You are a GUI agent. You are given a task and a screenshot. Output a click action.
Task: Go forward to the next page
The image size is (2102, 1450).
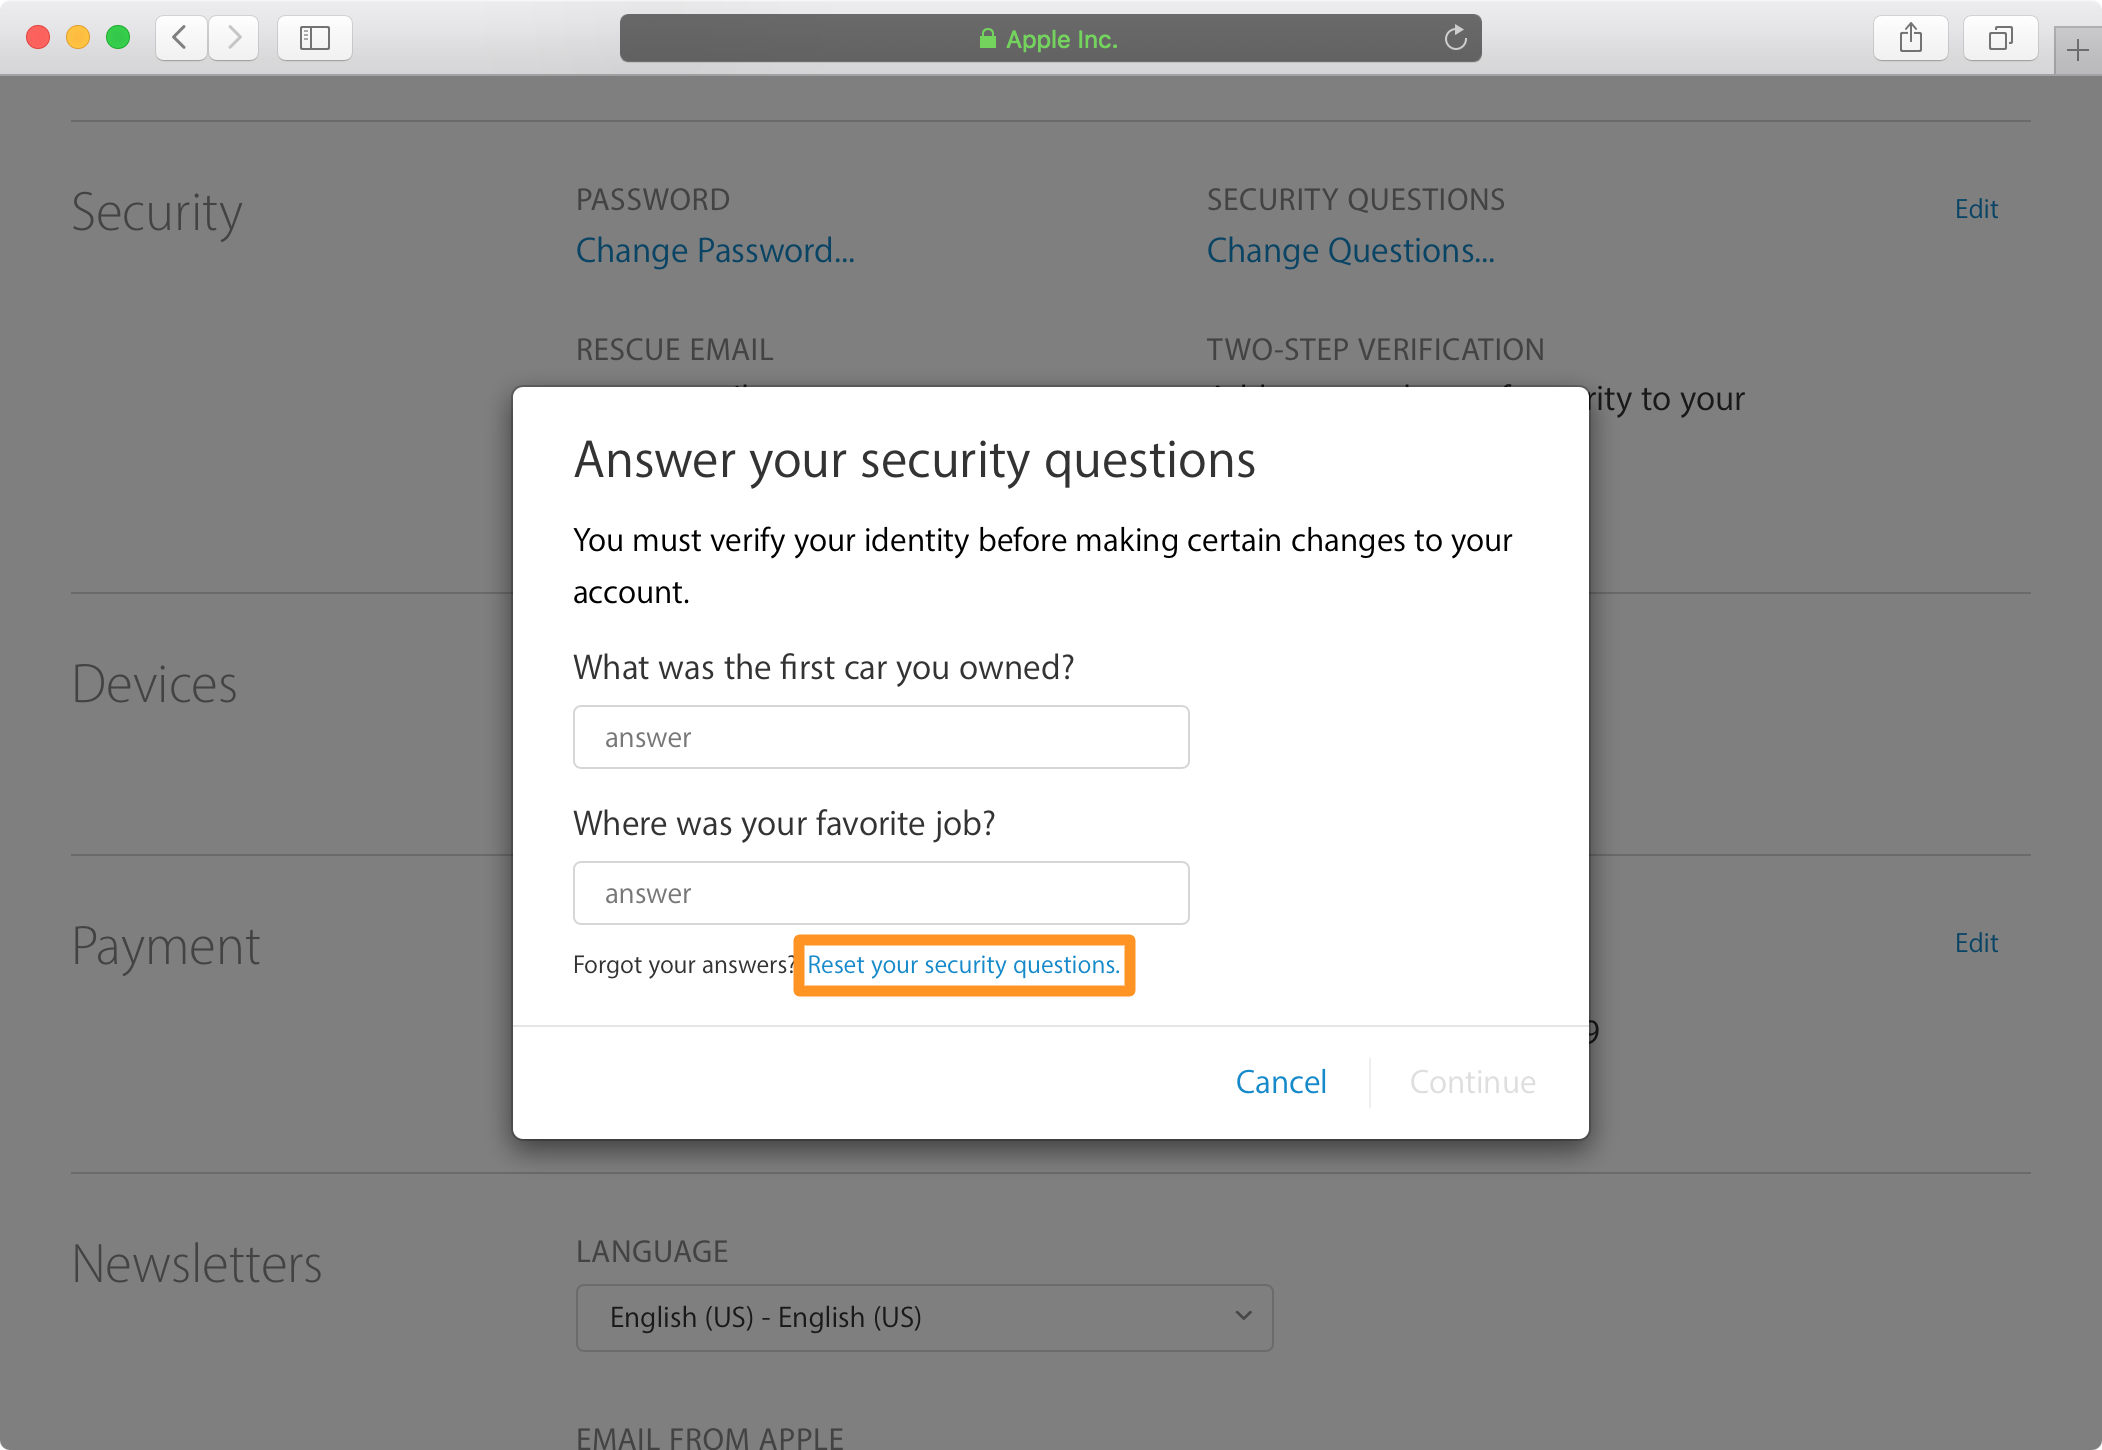[234, 38]
